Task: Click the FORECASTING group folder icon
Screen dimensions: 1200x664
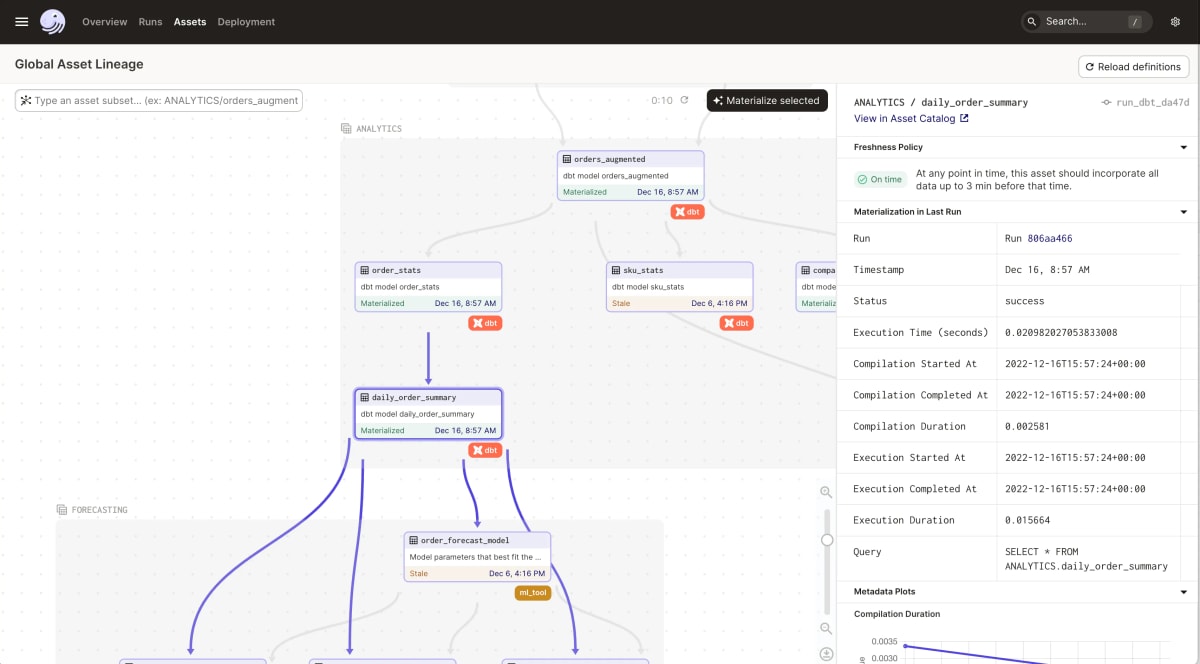Action: pyautogui.click(x=62, y=510)
